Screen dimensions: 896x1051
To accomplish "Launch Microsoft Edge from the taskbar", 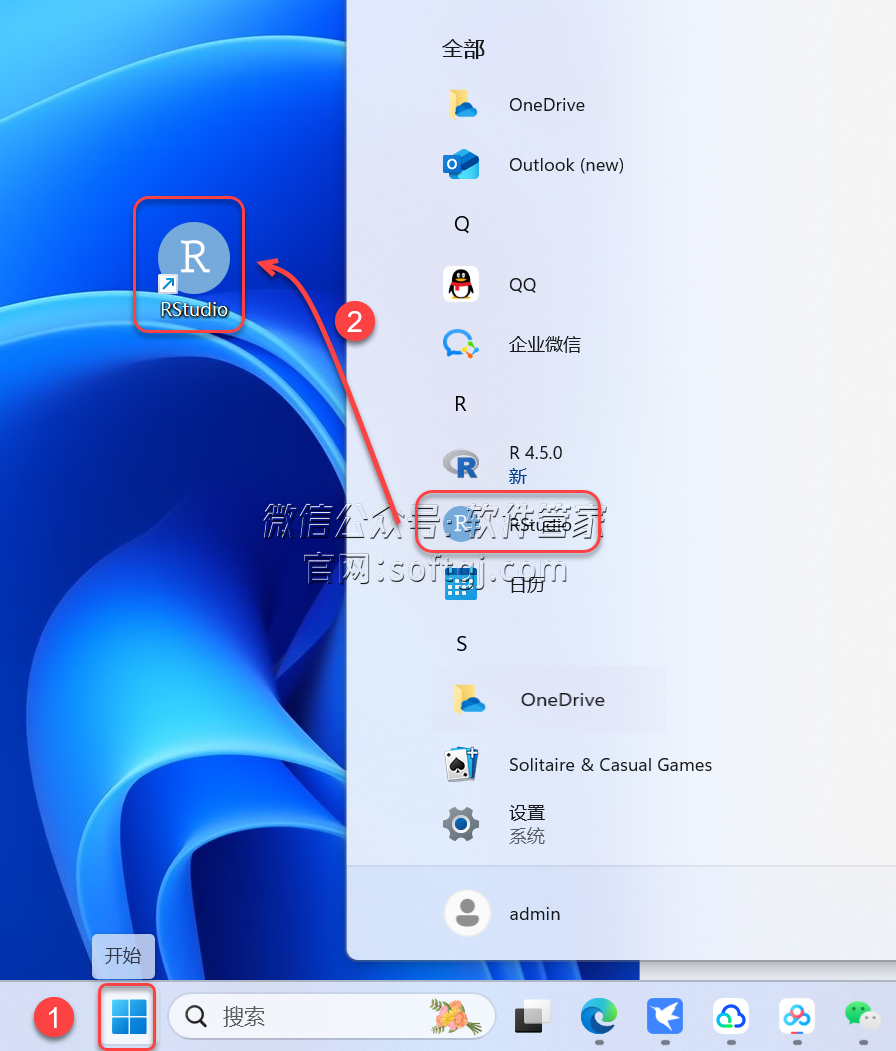I will [x=598, y=1016].
